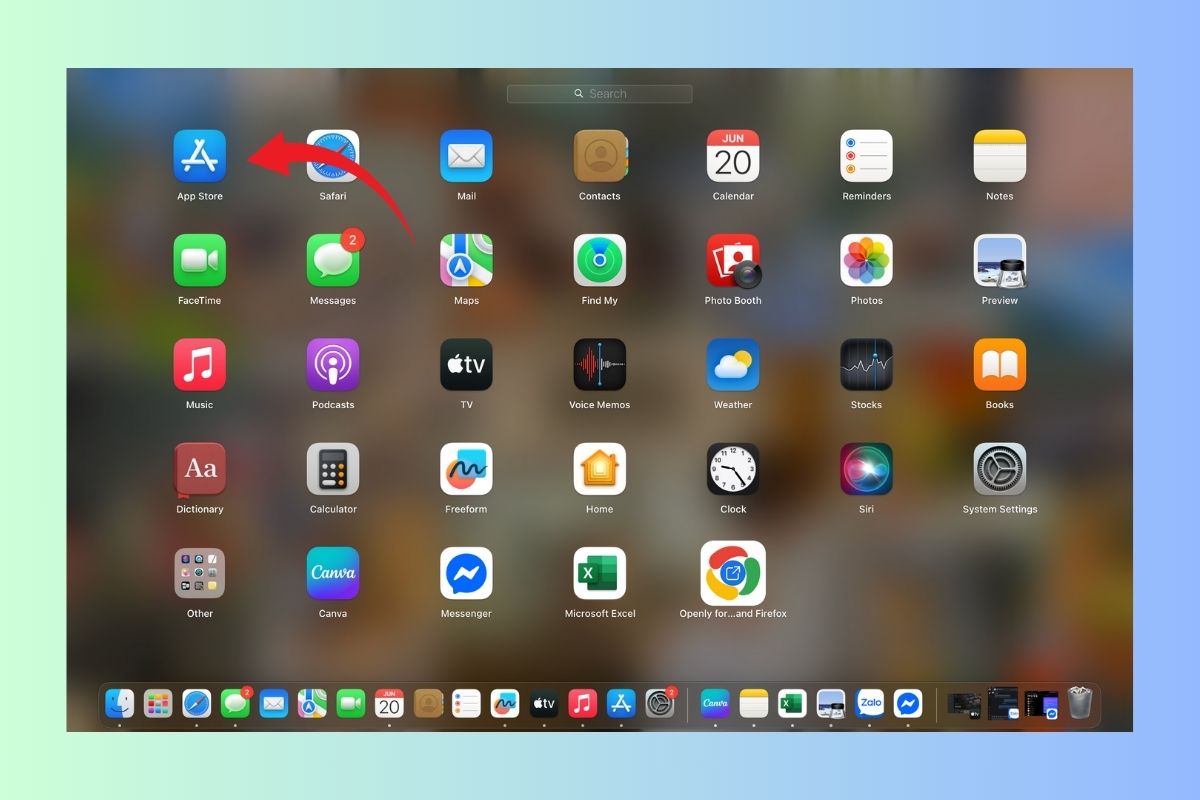
Task: Open Safari from the Dock
Action: (197, 703)
